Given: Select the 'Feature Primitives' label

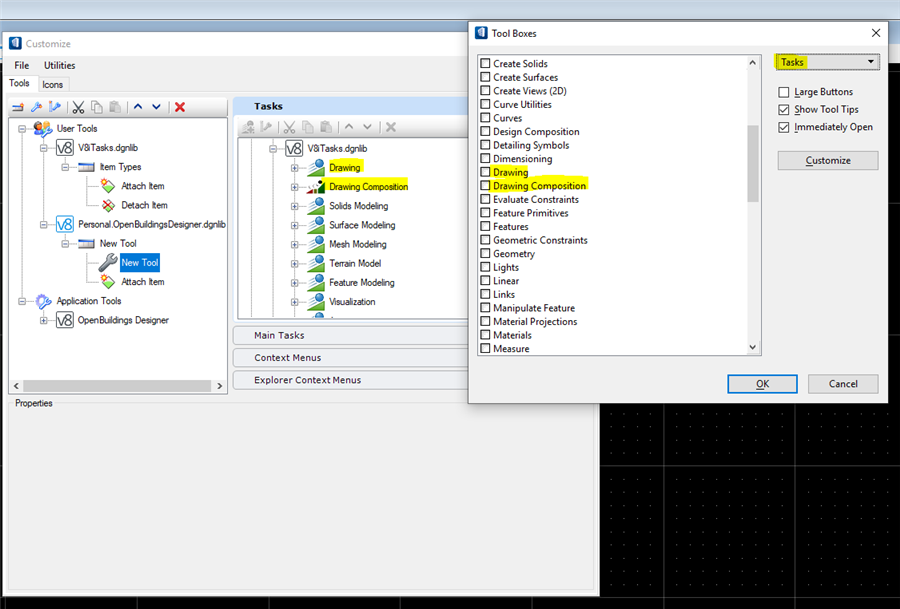Looking at the screenshot, I should point(531,213).
